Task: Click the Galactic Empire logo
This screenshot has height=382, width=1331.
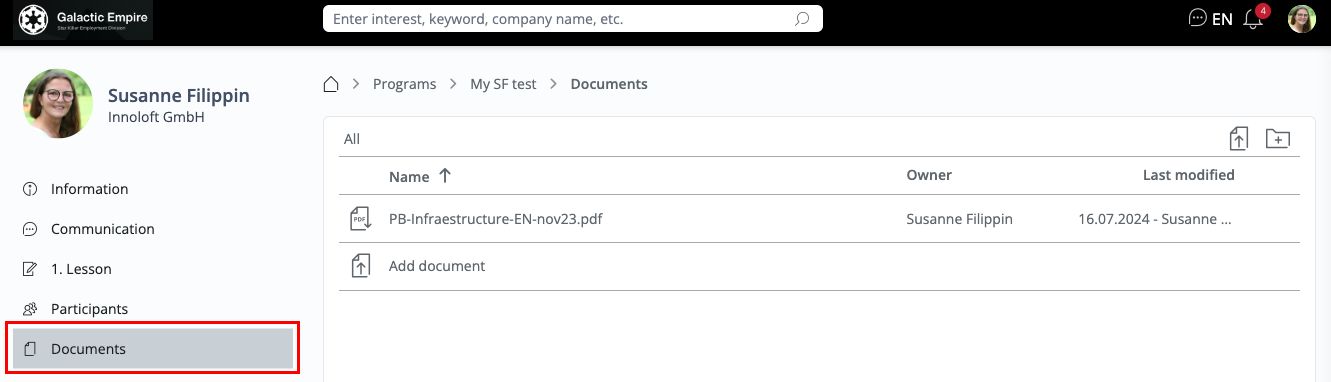Action: (x=83, y=19)
